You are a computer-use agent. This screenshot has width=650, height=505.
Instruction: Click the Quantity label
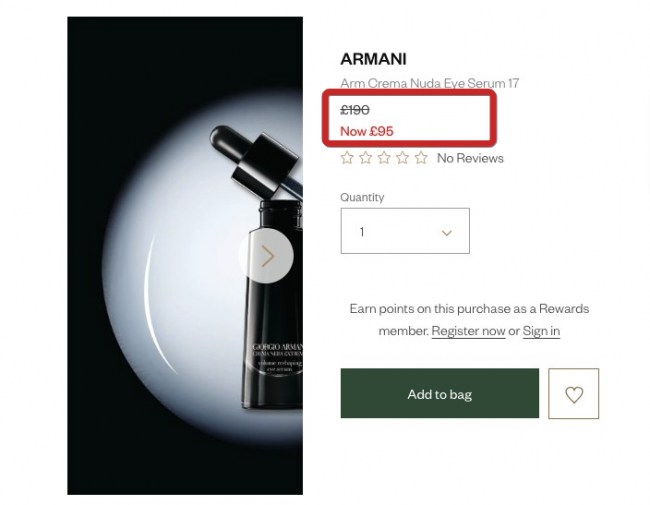(362, 197)
